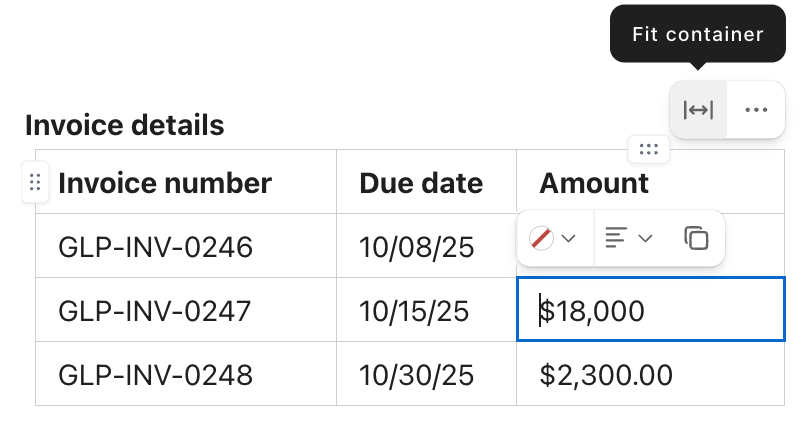Select the Due date header cell

click(421, 183)
